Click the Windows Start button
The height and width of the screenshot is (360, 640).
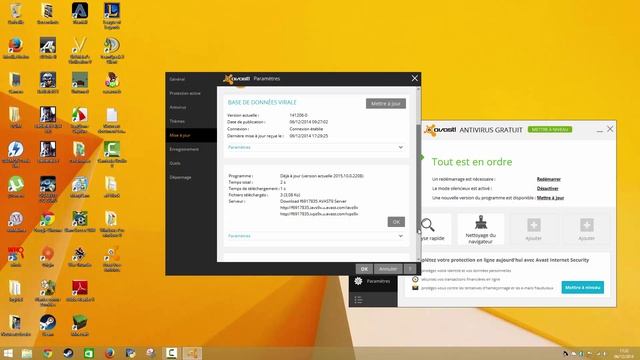(8, 353)
